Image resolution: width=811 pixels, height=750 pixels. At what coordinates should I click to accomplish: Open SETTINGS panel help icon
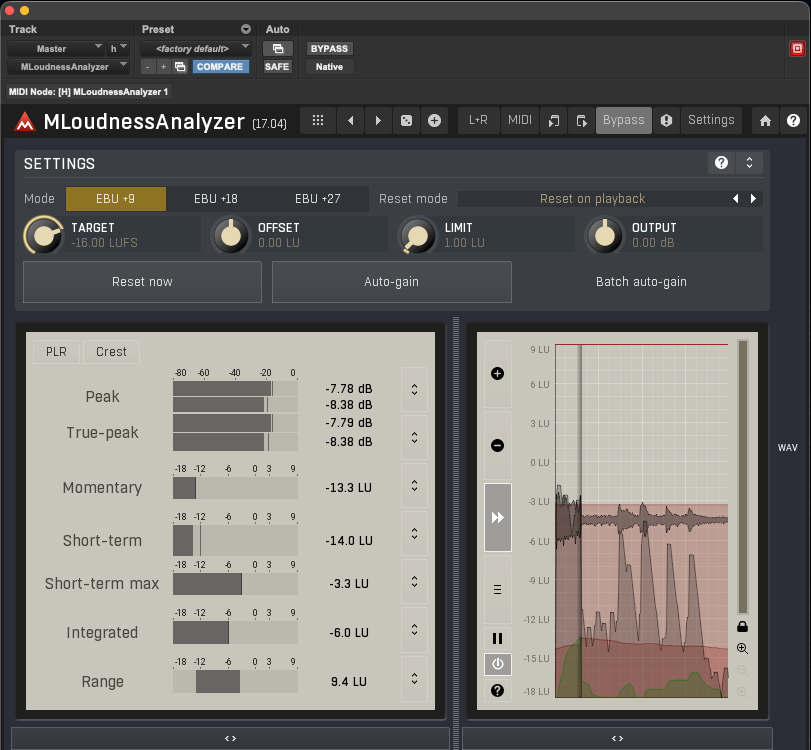coord(722,163)
